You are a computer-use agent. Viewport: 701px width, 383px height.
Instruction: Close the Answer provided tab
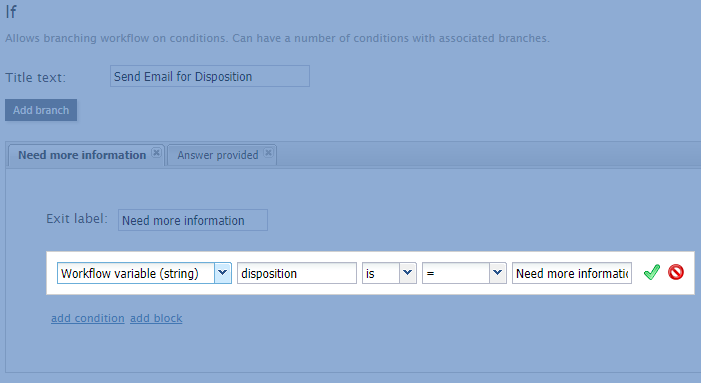coord(268,153)
